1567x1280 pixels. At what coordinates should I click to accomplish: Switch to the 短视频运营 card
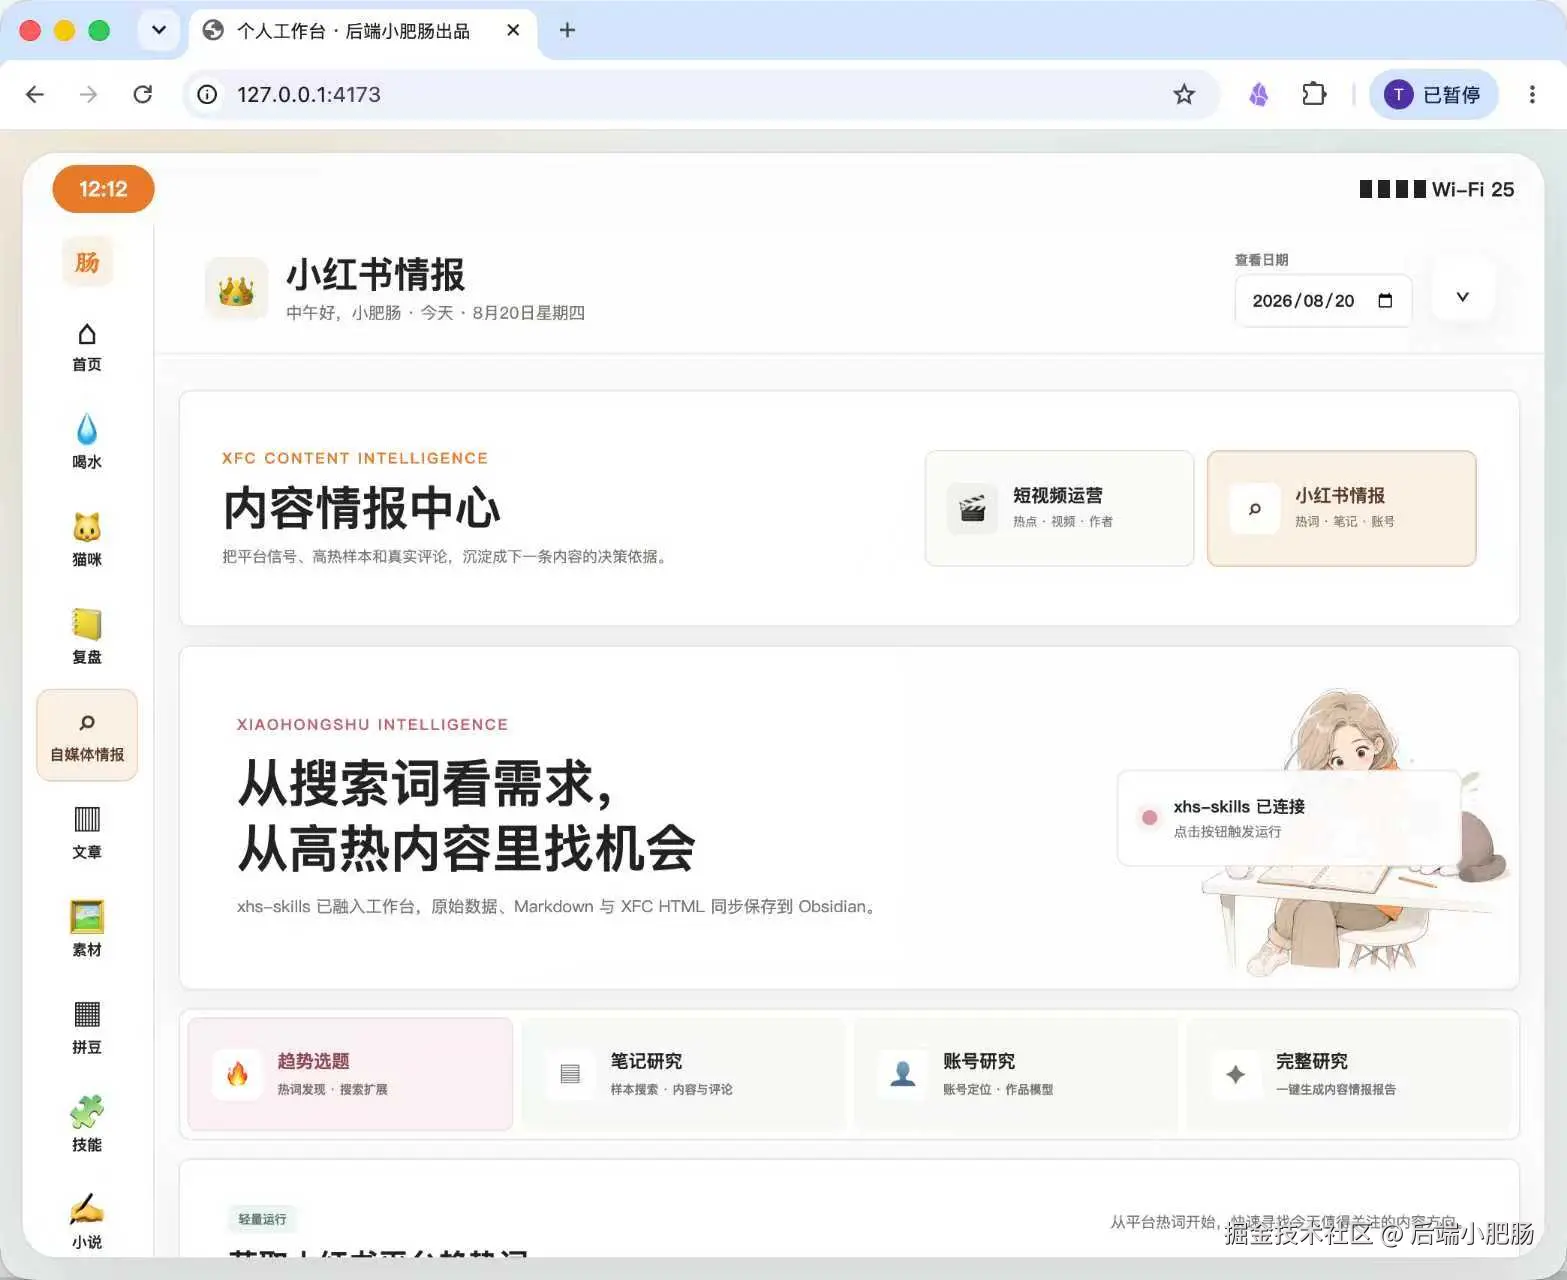(1059, 508)
